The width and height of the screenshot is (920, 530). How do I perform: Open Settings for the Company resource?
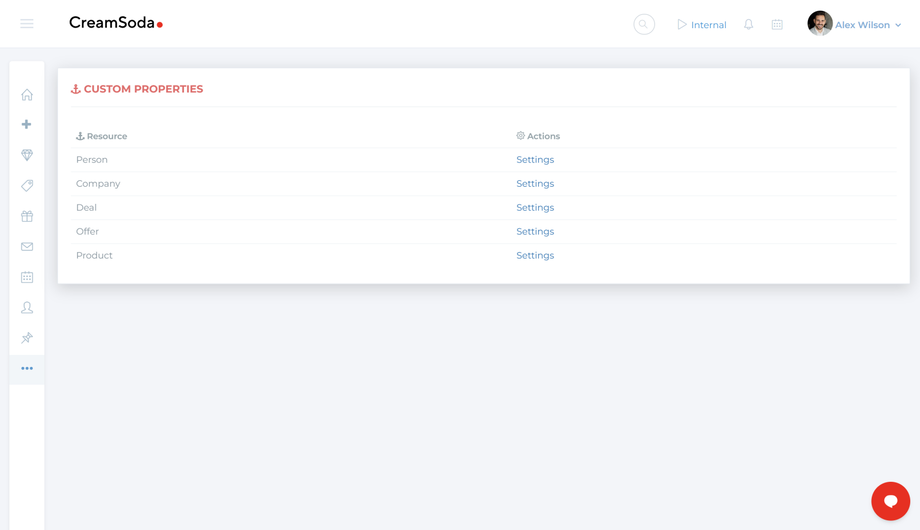(x=535, y=184)
